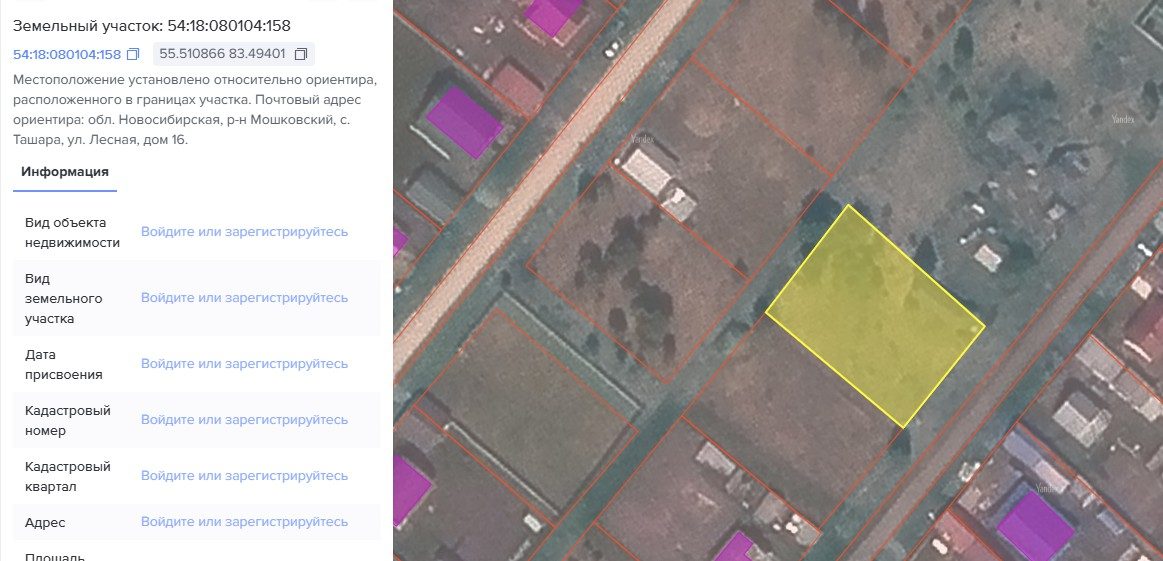Click the label Вид объекта недвижимости
The image size is (1163, 561).
[x=72, y=232]
